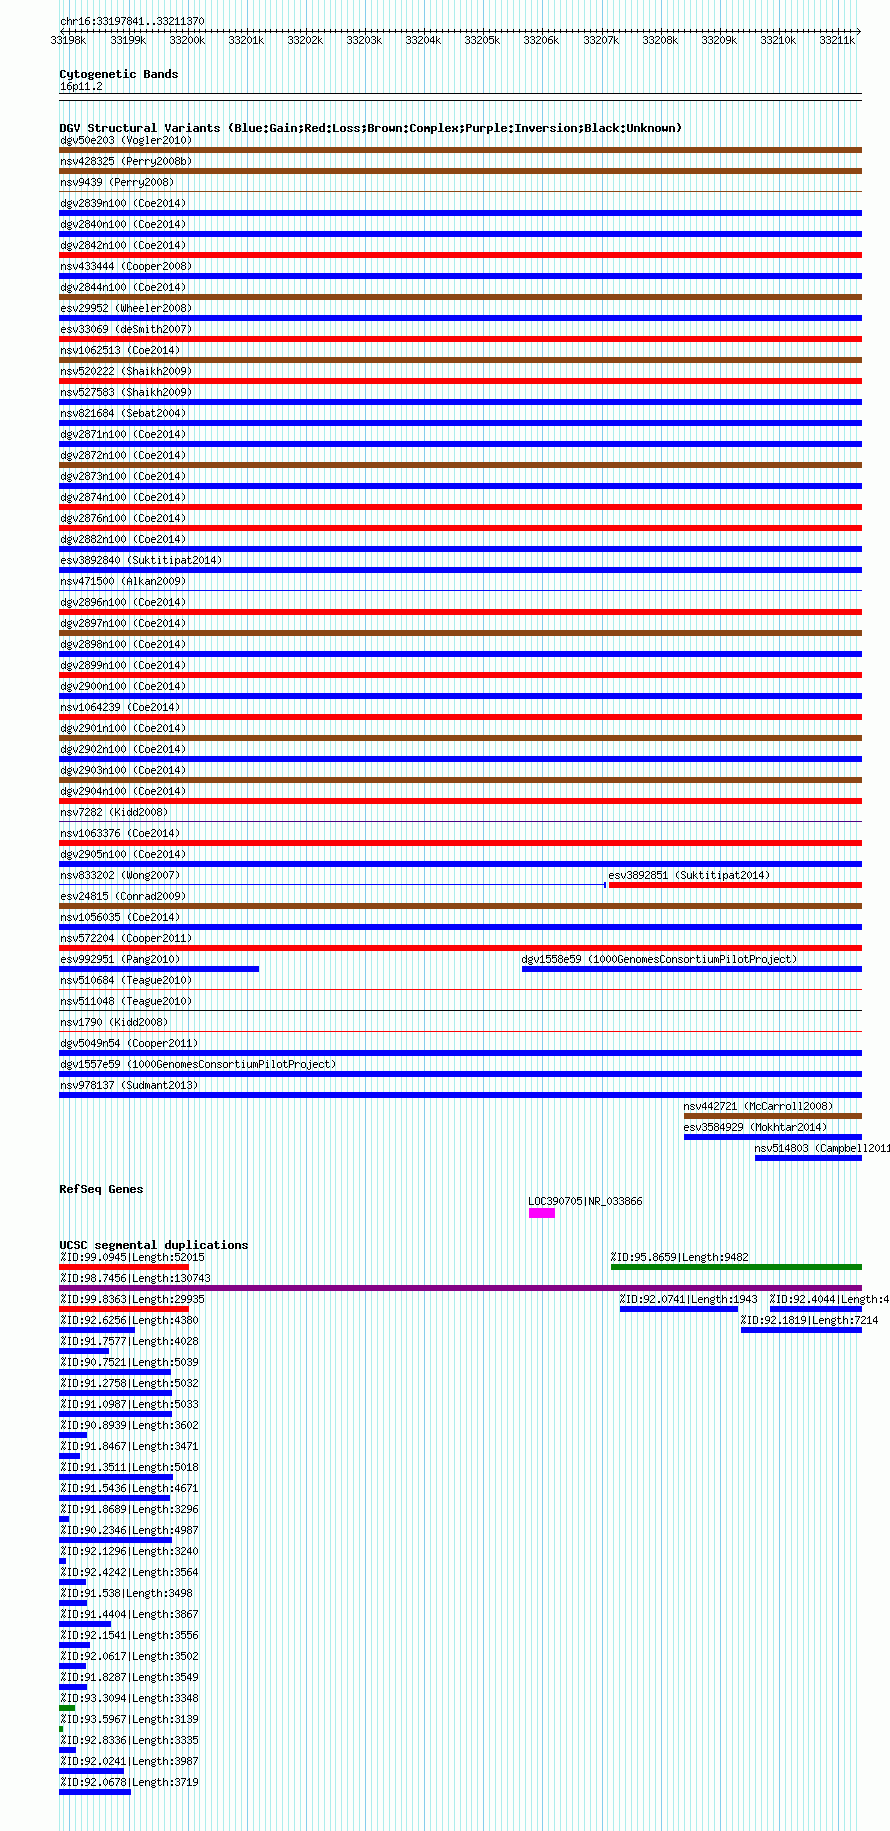890x1831 pixels.
Task: Open duplication %ID:99.8363 Length:29935
Action: click(132, 1299)
